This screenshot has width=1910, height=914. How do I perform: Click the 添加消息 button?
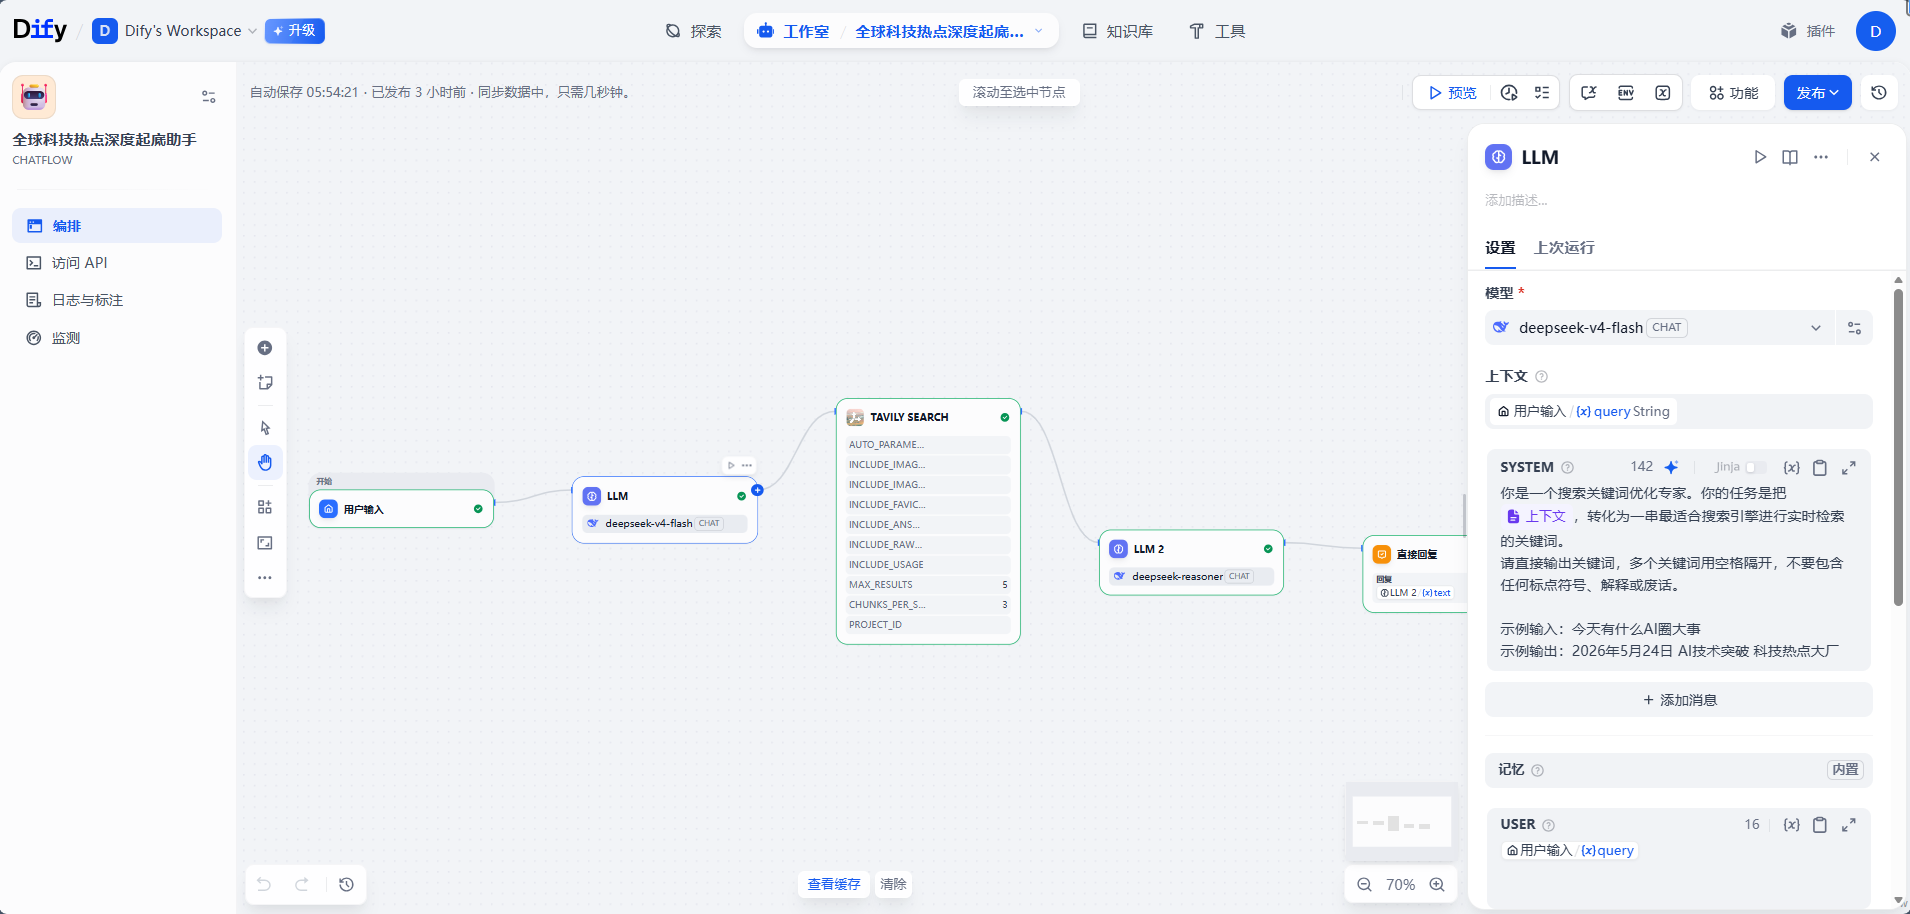pyautogui.click(x=1679, y=700)
